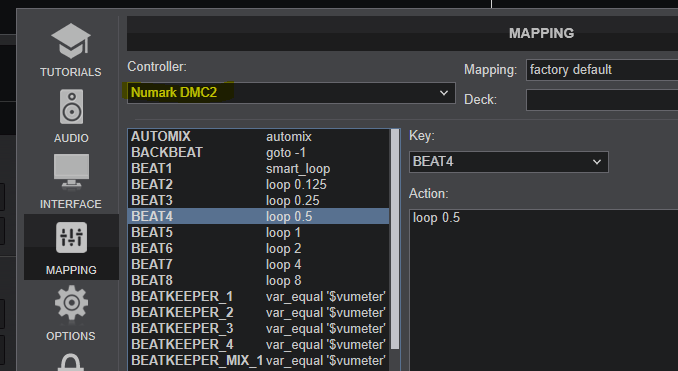Select the highlighted BEAT4 loop 0.5 row

[x=259, y=216]
